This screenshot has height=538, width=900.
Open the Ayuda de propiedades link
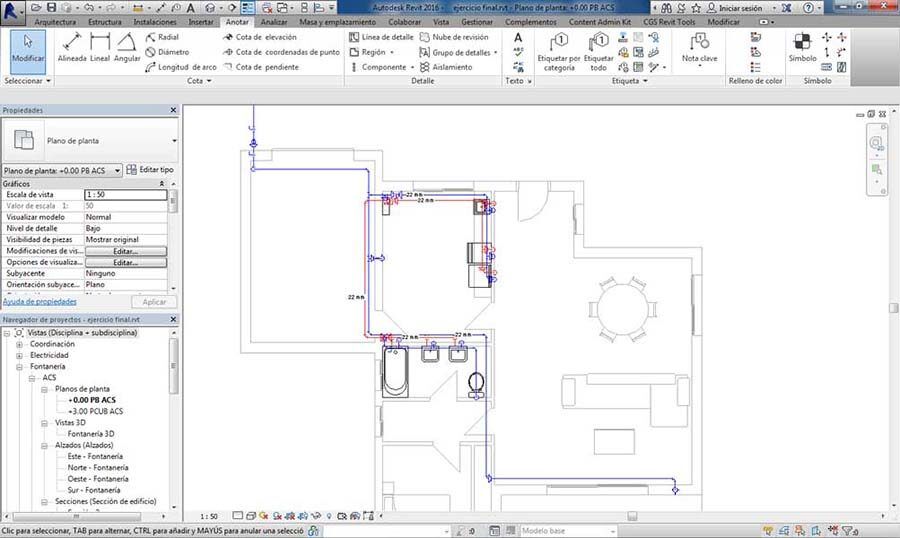(x=40, y=301)
